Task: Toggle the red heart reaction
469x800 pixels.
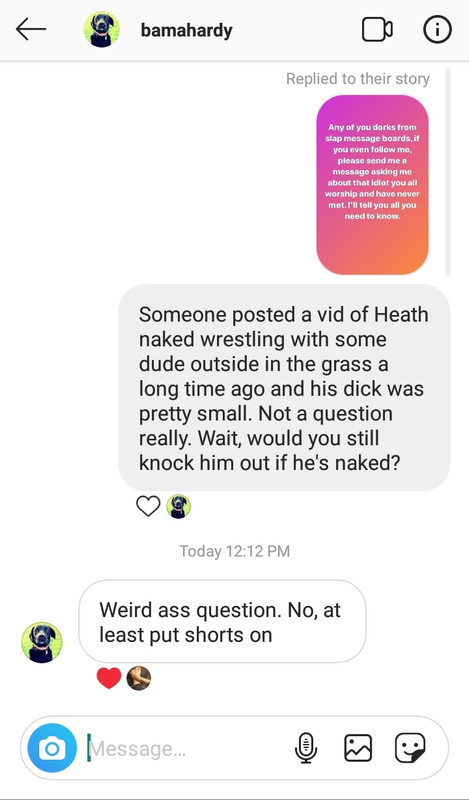Action: coord(109,678)
